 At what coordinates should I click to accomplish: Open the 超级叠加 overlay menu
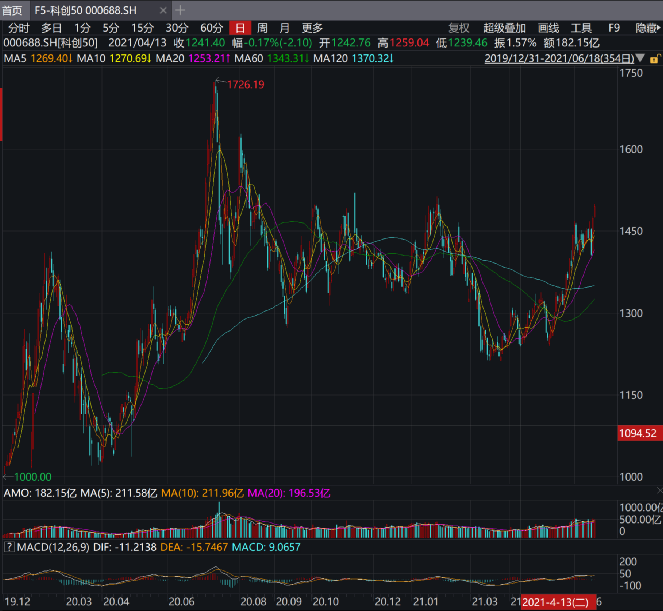[x=503, y=28]
